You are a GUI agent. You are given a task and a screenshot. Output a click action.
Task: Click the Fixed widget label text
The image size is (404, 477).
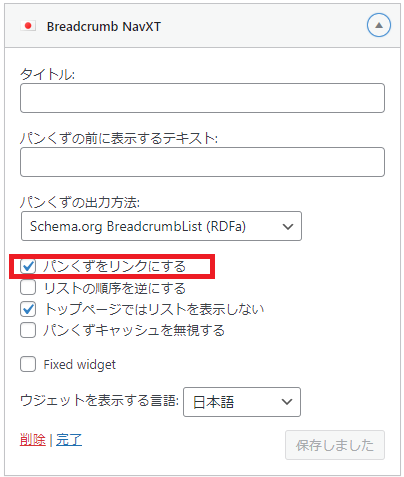[x=80, y=365]
